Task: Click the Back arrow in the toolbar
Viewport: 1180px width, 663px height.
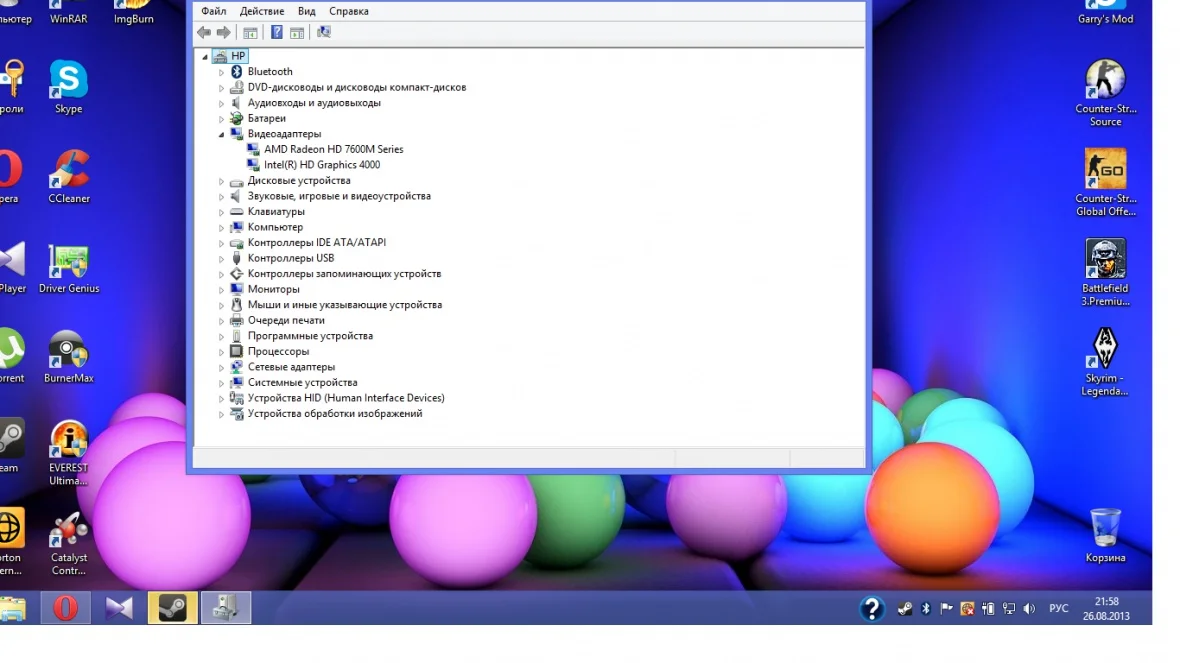Action: [x=204, y=33]
